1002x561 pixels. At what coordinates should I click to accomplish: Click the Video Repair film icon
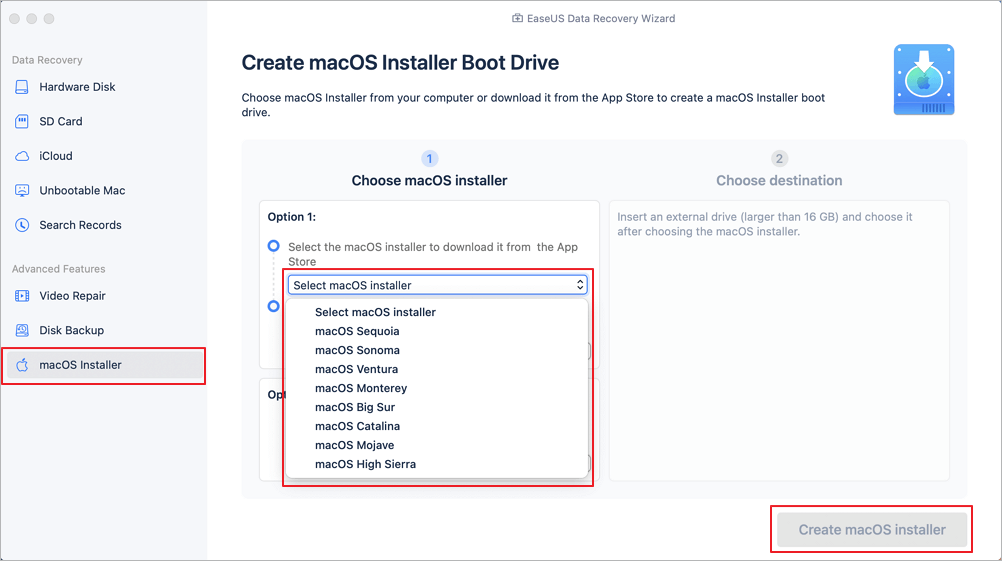click(x=22, y=296)
